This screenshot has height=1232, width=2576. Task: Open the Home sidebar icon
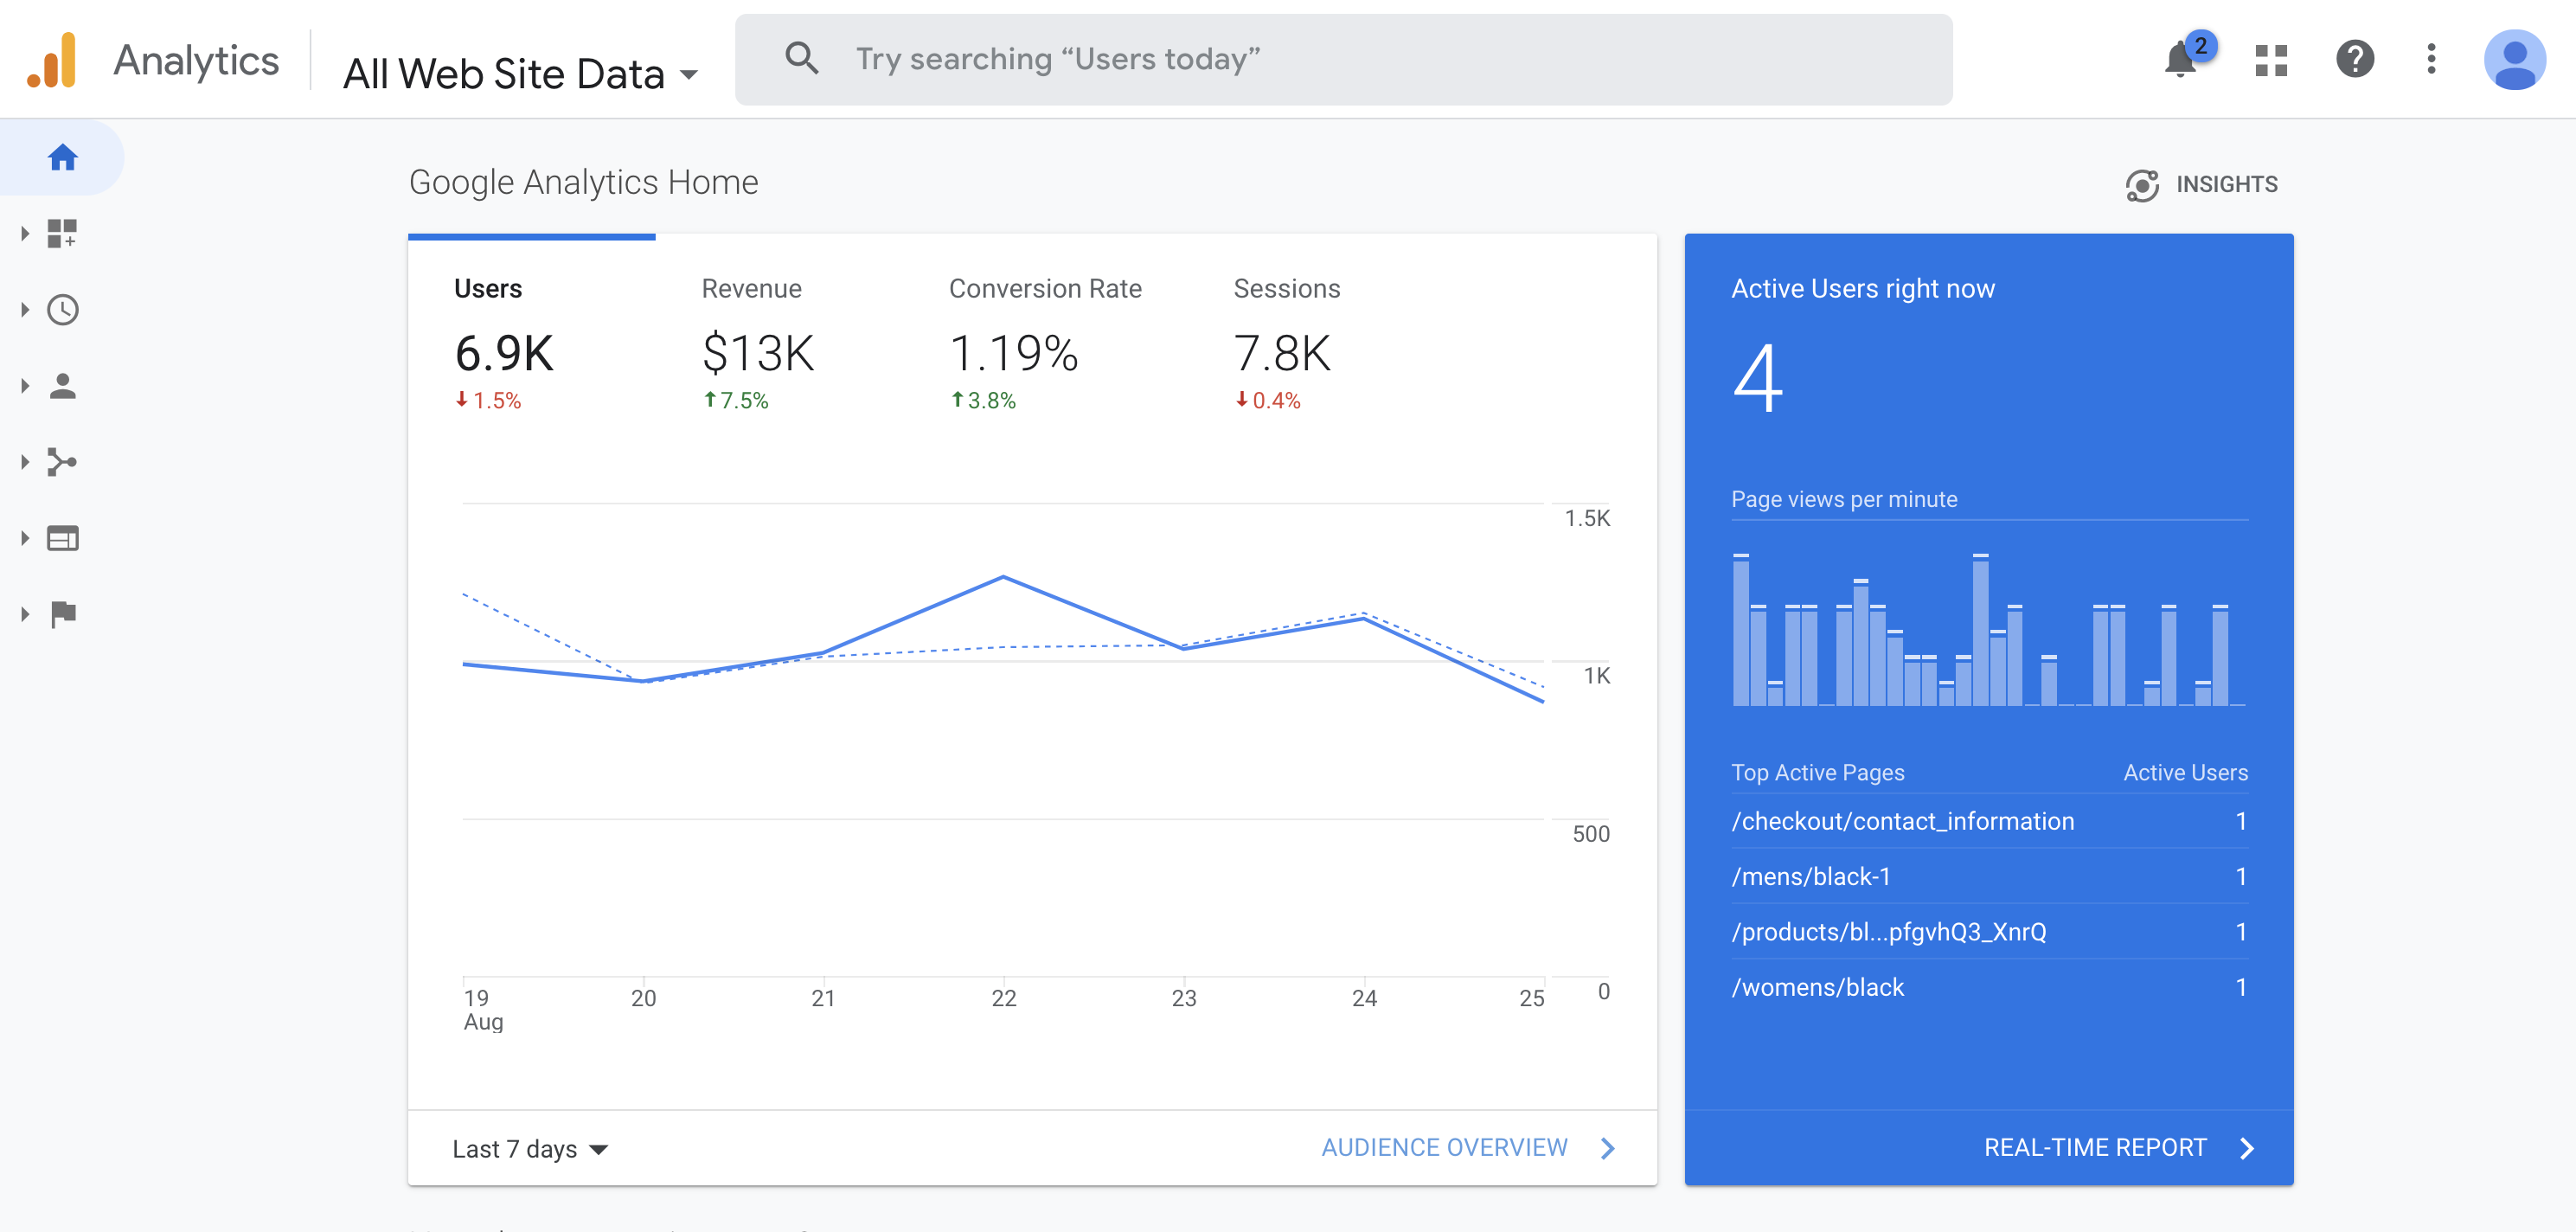[x=63, y=157]
